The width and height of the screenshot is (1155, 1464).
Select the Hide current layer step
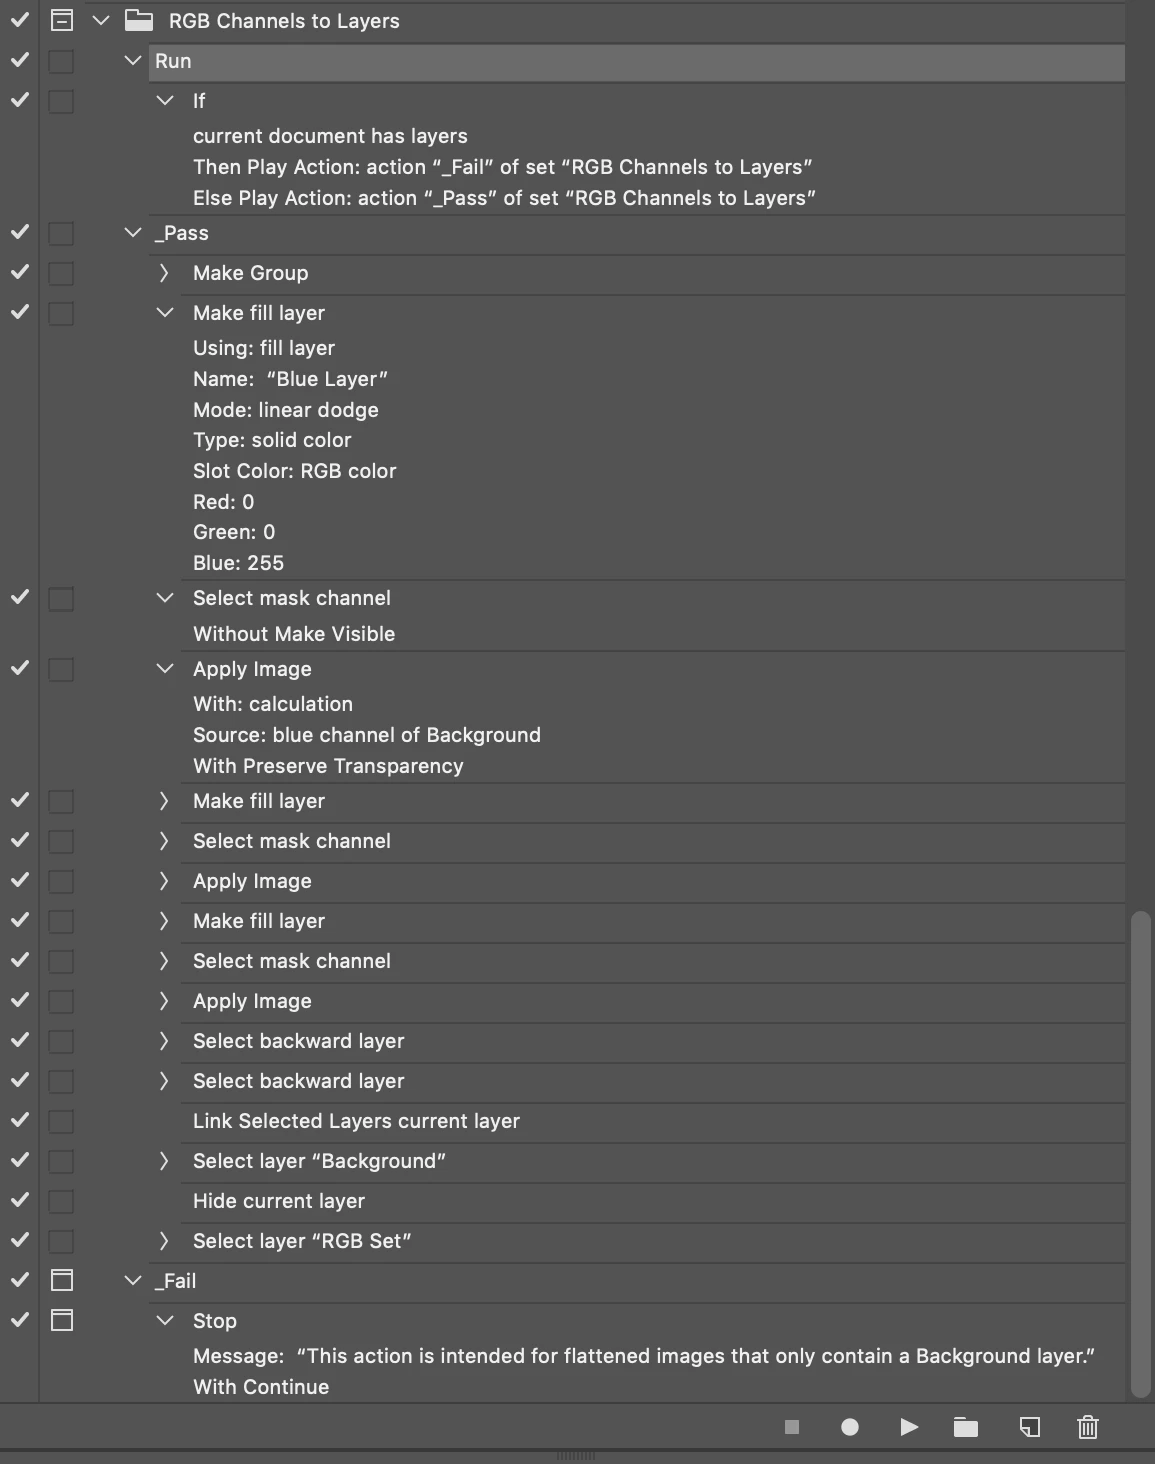pyautogui.click(x=653, y=1201)
